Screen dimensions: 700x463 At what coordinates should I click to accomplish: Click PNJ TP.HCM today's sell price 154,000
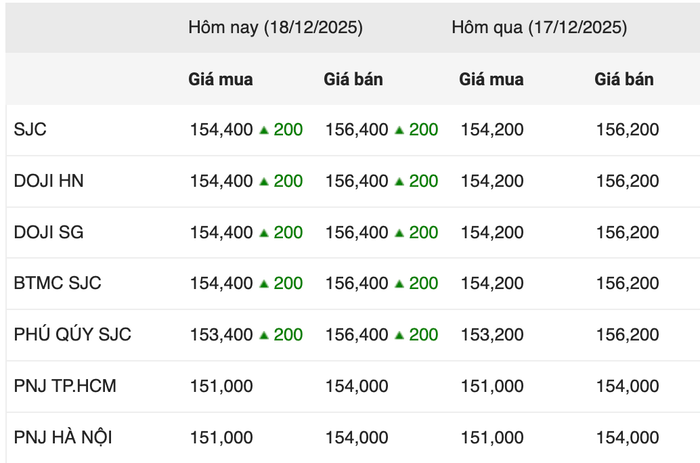(x=357, y=386)
